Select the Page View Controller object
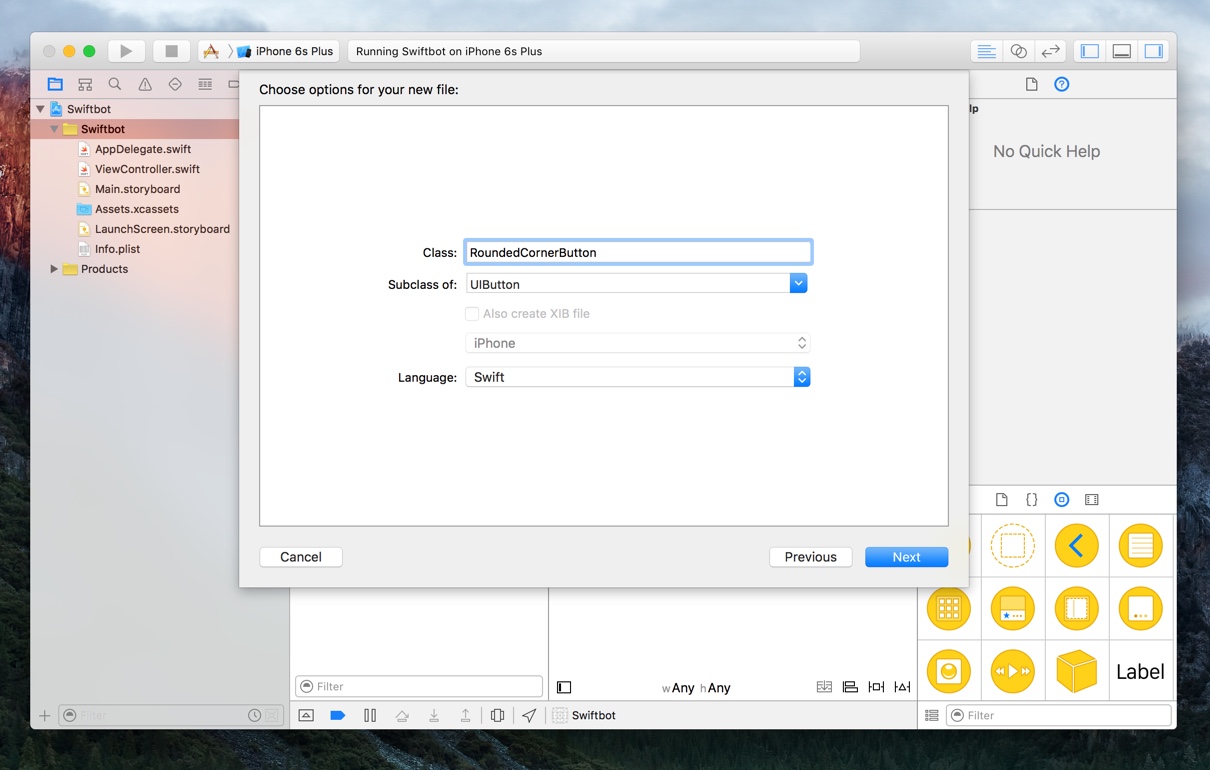The image size is (1210, 770). pos(1140,608)
